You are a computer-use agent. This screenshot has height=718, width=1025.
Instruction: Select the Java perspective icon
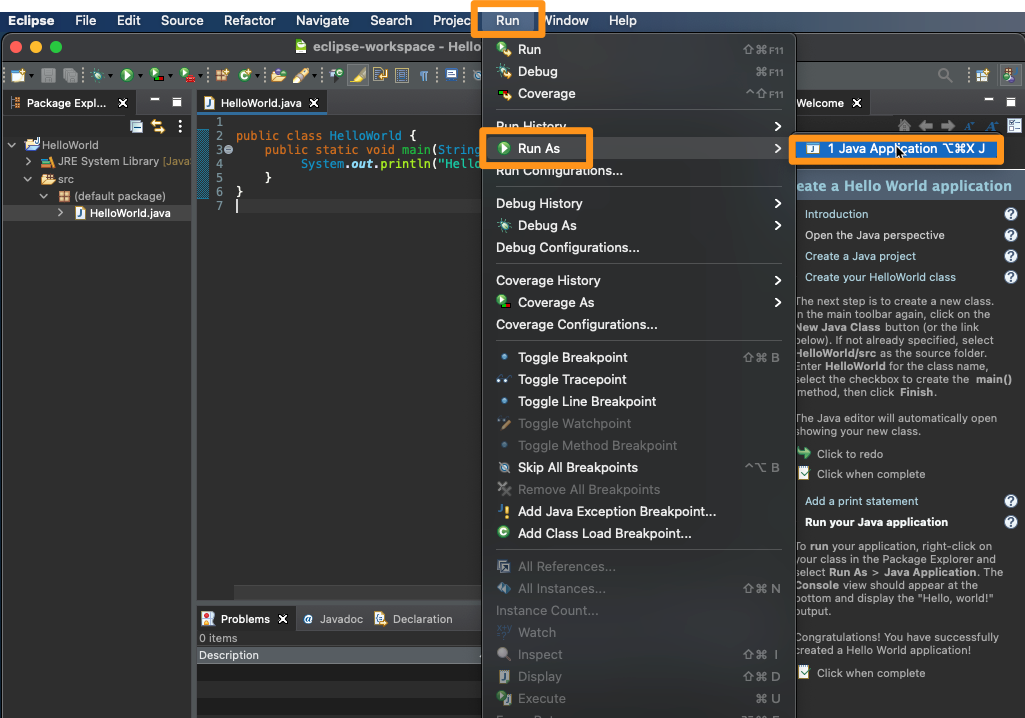pyautogui.click(x=1010, y=76)
